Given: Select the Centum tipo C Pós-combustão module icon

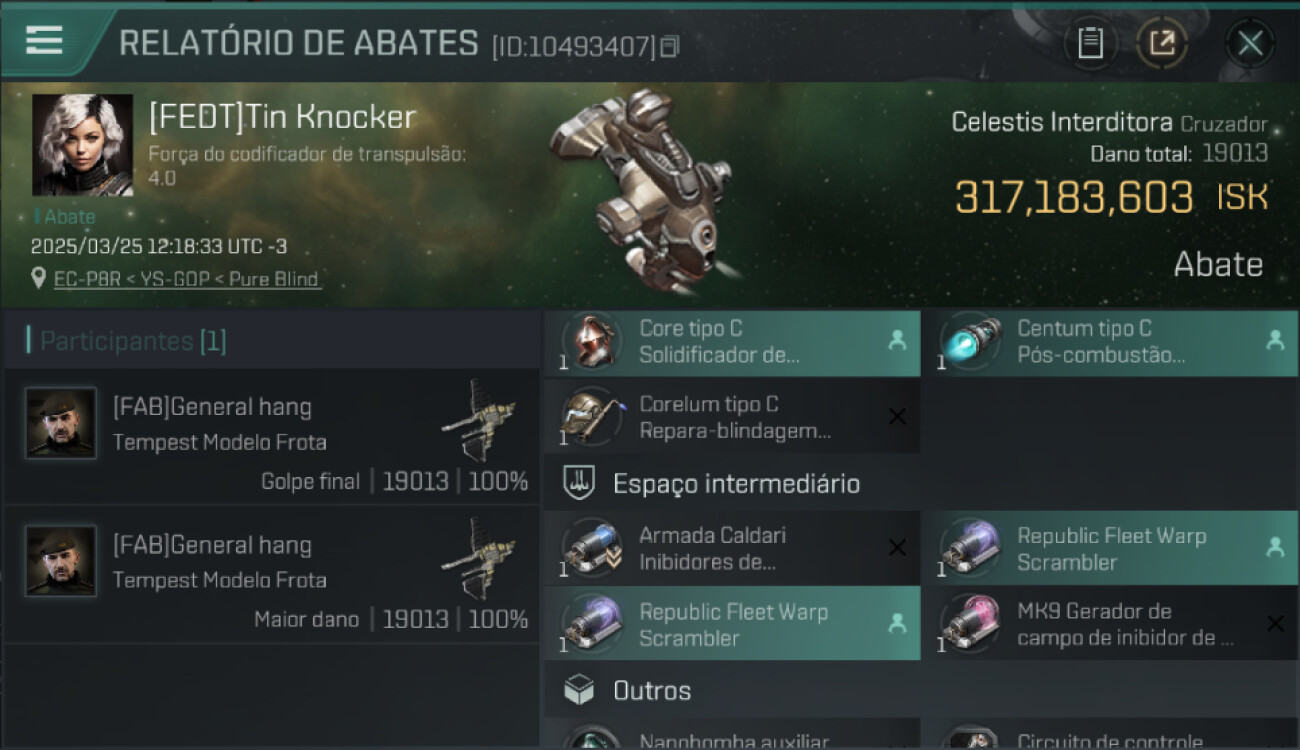Looking at the screenshot, I should tap(970, 341).
